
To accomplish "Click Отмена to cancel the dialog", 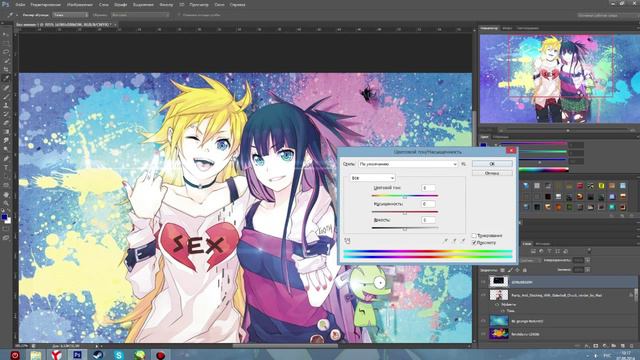I will point(492,173).
